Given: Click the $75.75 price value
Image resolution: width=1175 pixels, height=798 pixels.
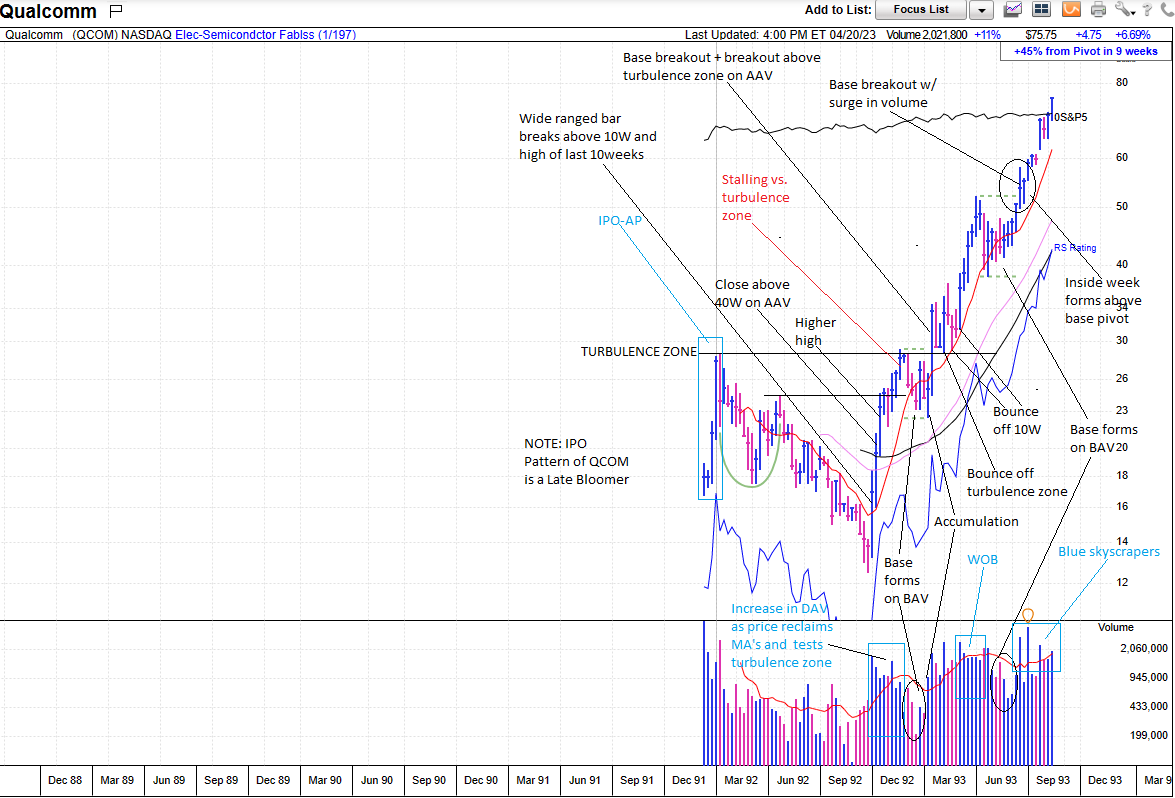Looking at the screenshot, I should tap(1041, 34).
